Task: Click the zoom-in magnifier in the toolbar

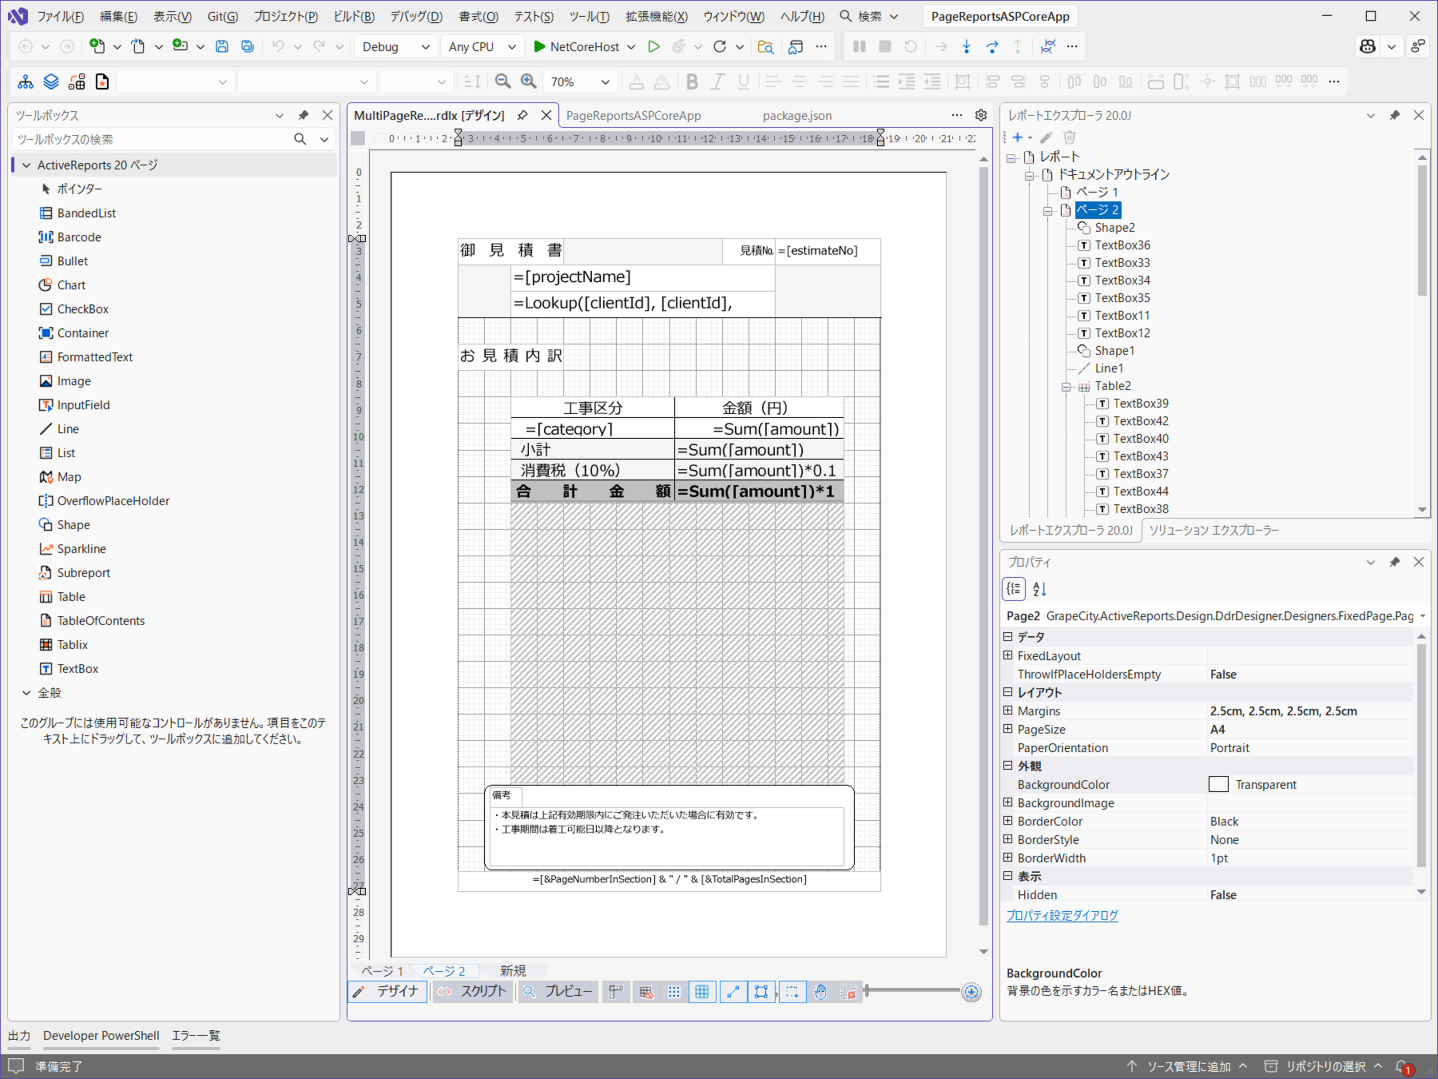Action: click(x=529, y=82)
